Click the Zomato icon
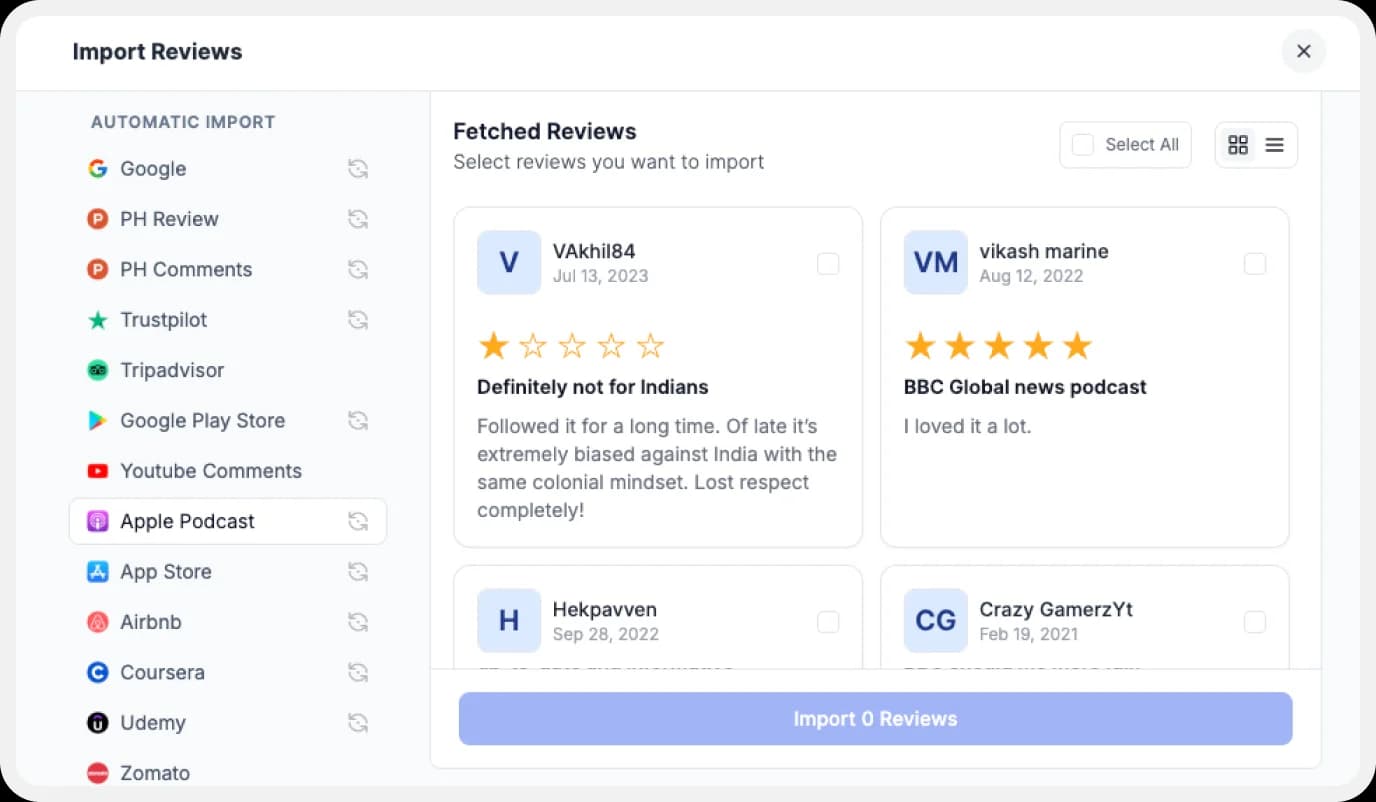Viewport: 1376px width, 802px height. (x=97, y=773)
